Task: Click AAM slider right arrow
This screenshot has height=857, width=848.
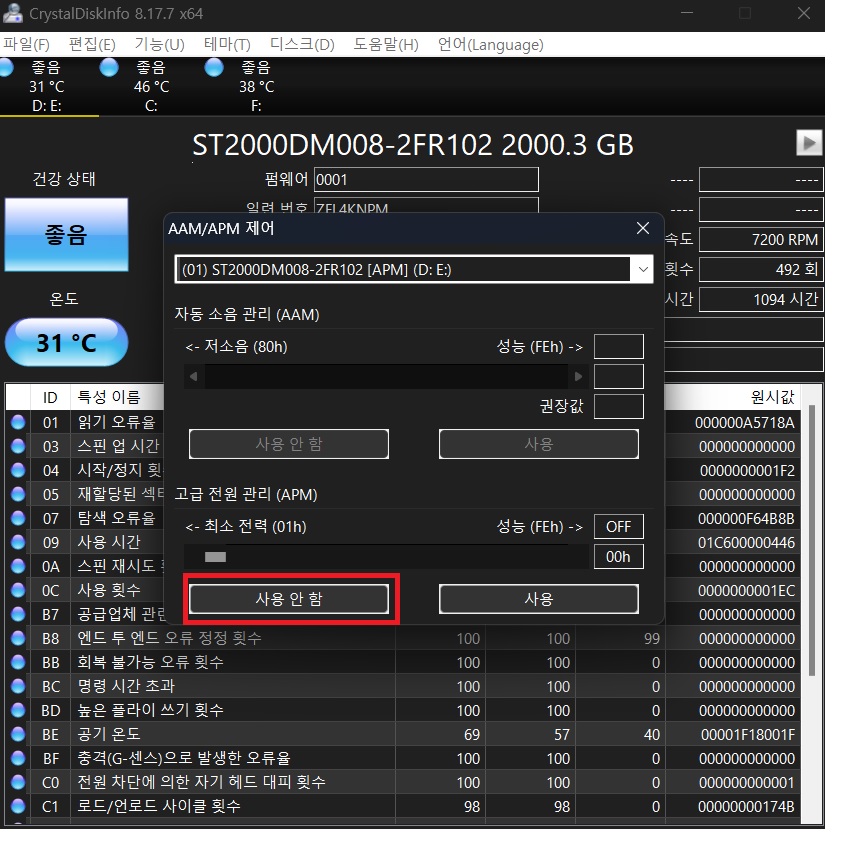Action: 579,377
